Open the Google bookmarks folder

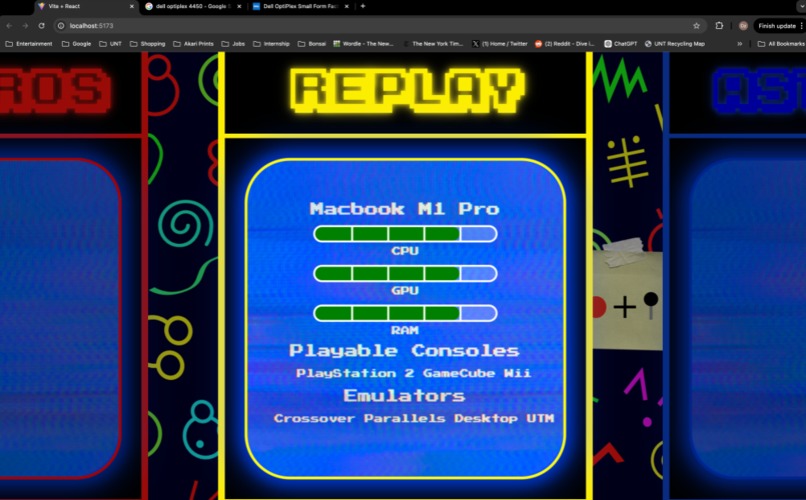[77, 44]
